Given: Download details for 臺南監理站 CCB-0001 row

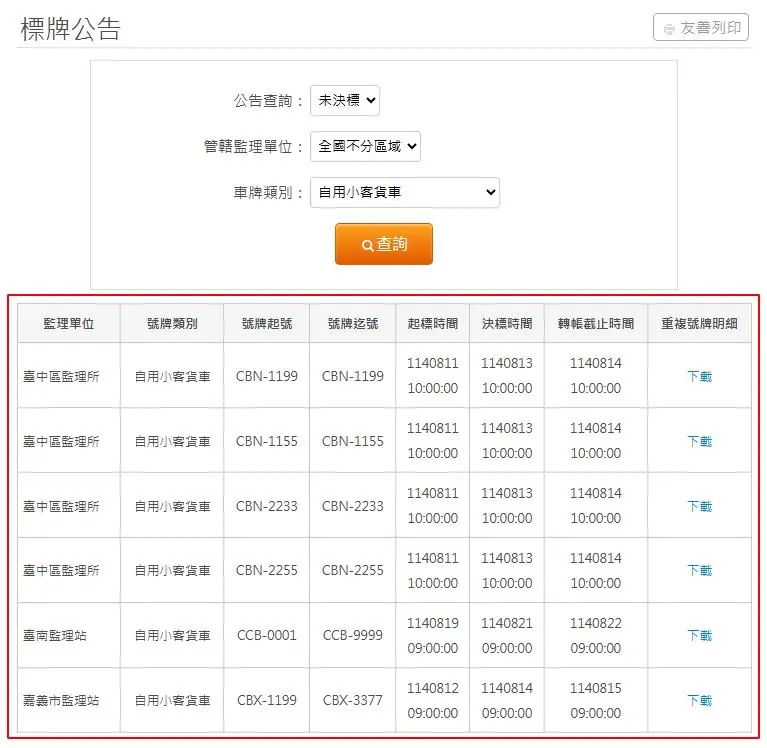Looking at the screenshot, I should pyautogui.click(x=699, y=635).
